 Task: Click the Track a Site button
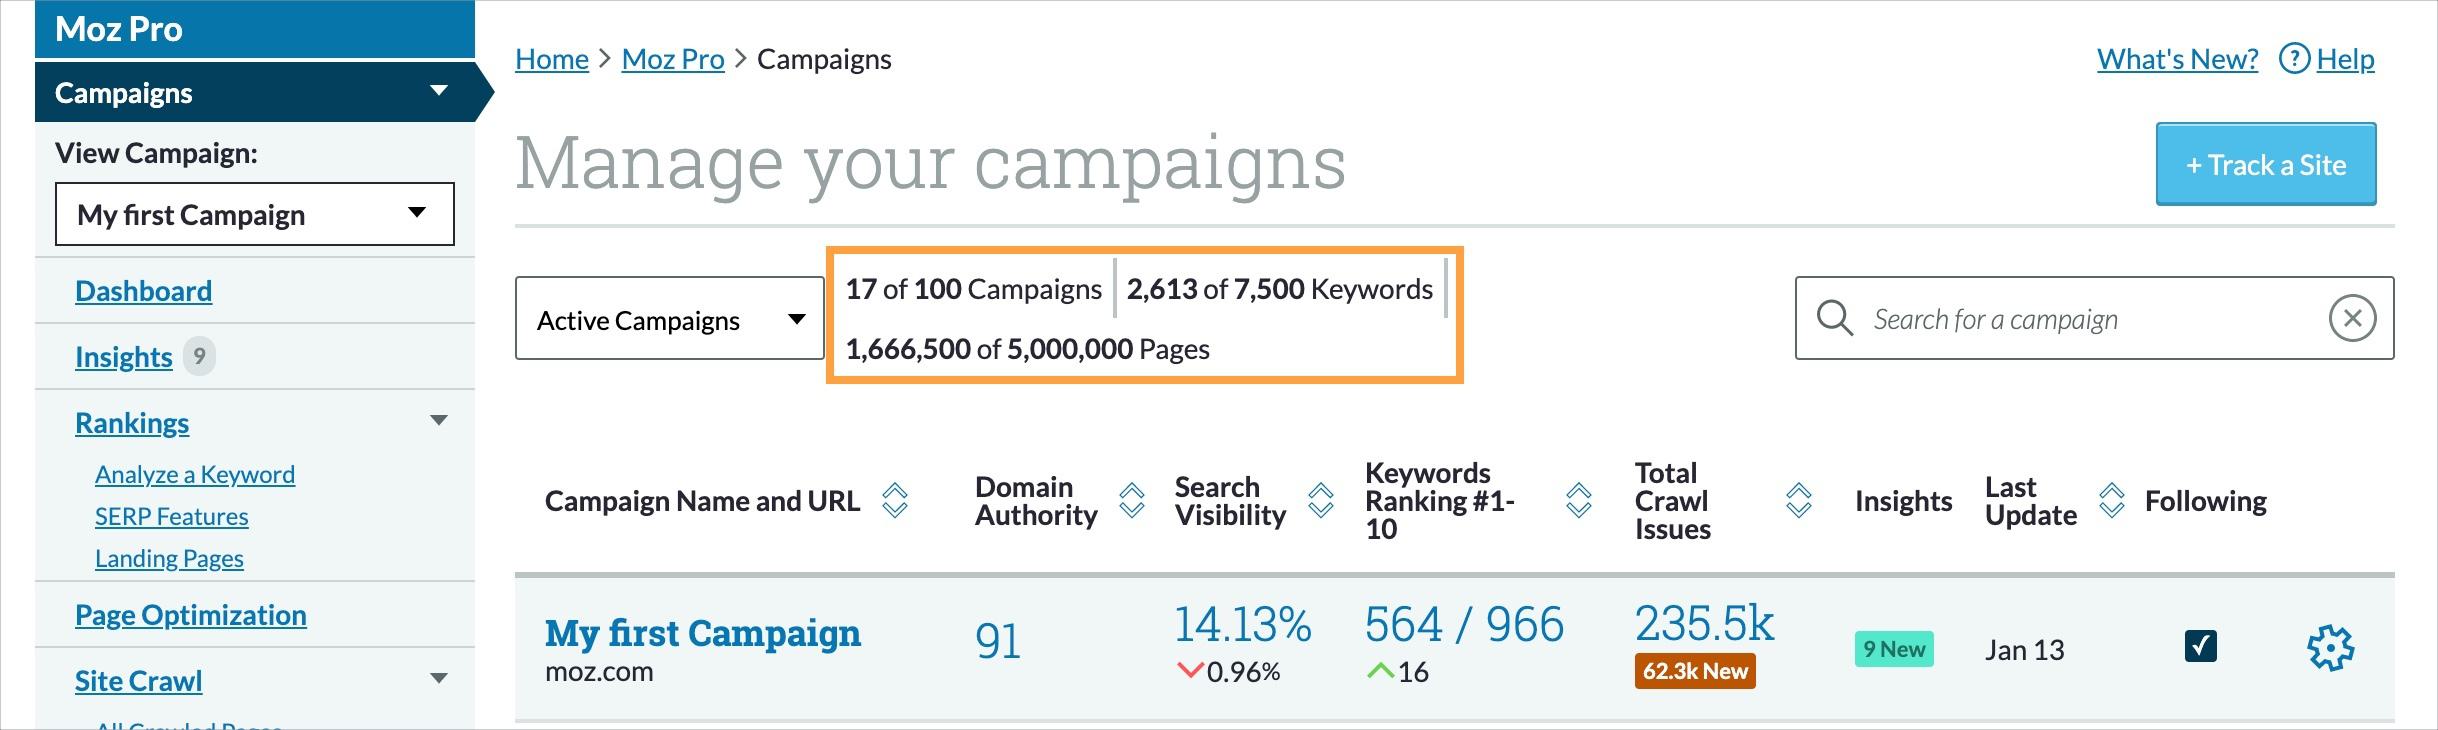coord(2265,165)
